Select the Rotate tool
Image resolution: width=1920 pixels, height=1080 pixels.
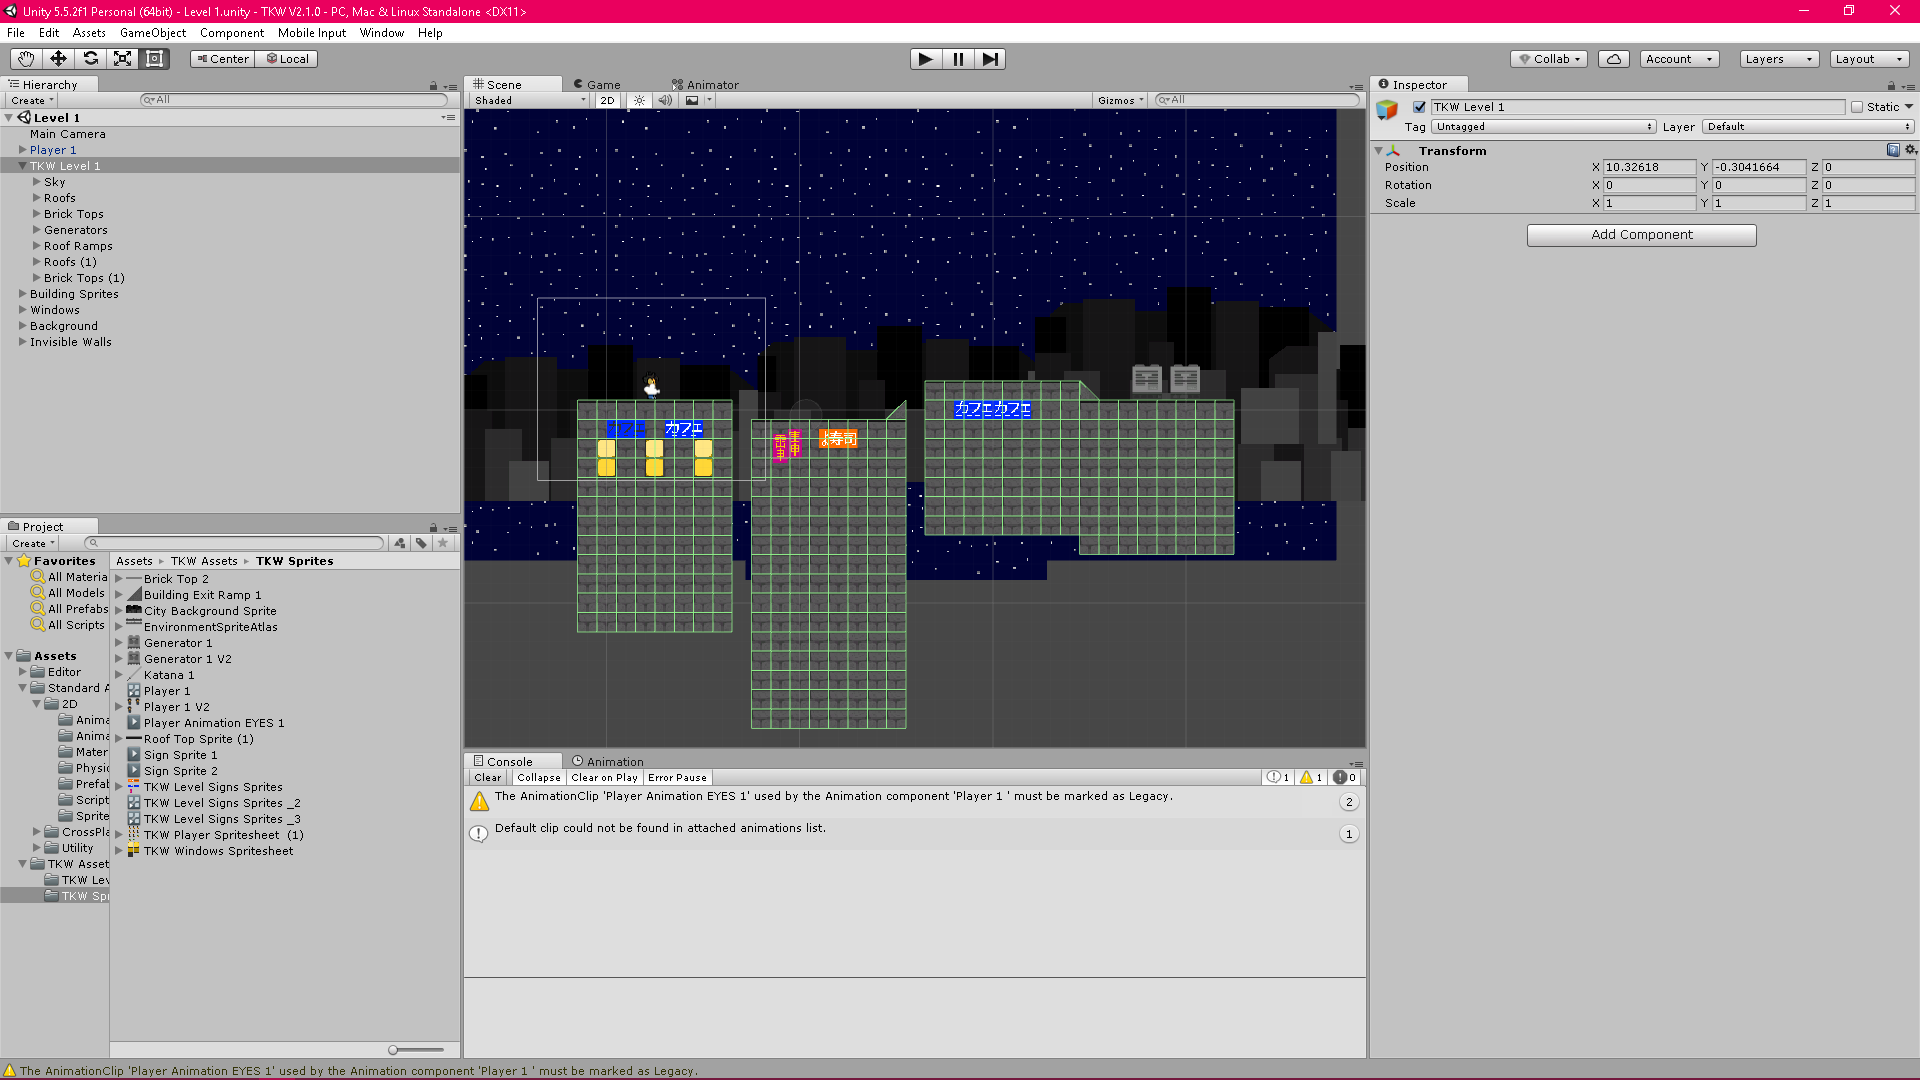click(90, 59)
